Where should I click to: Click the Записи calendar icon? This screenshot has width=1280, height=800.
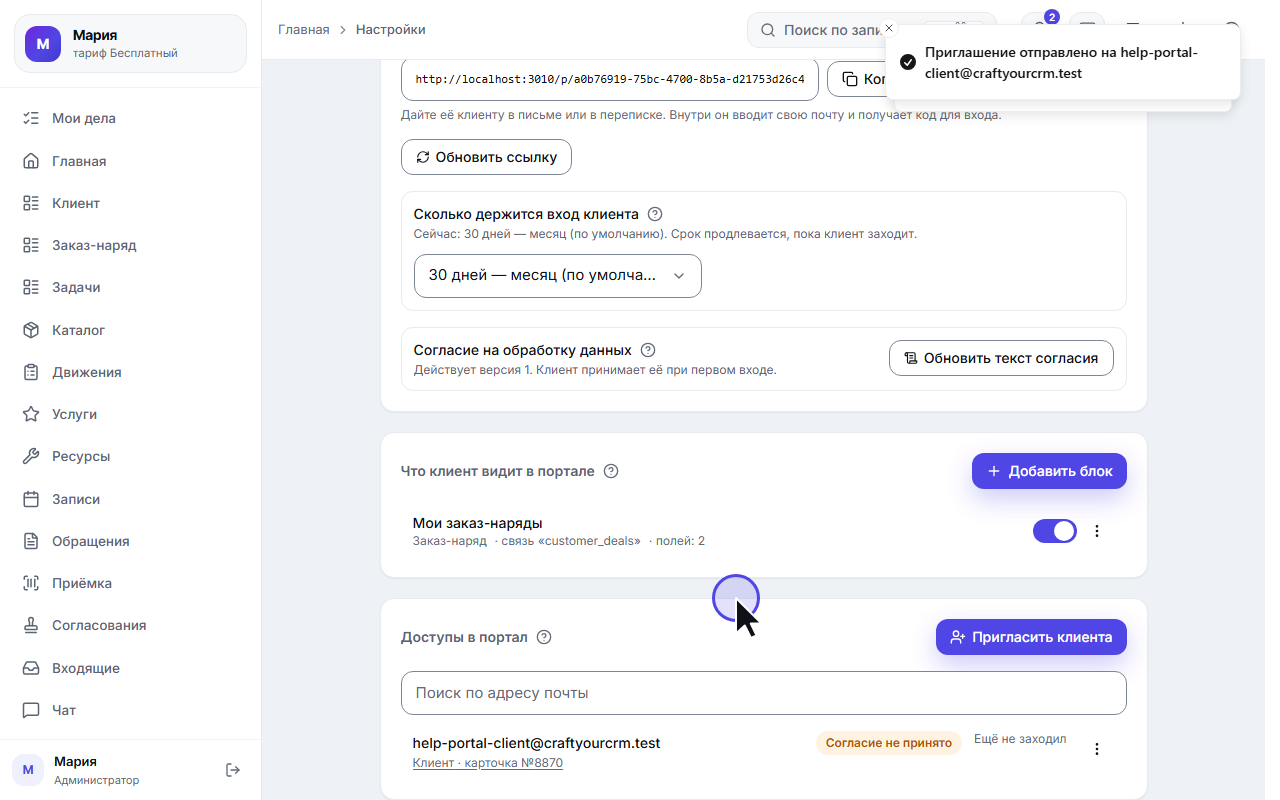(x=31, y=499)
